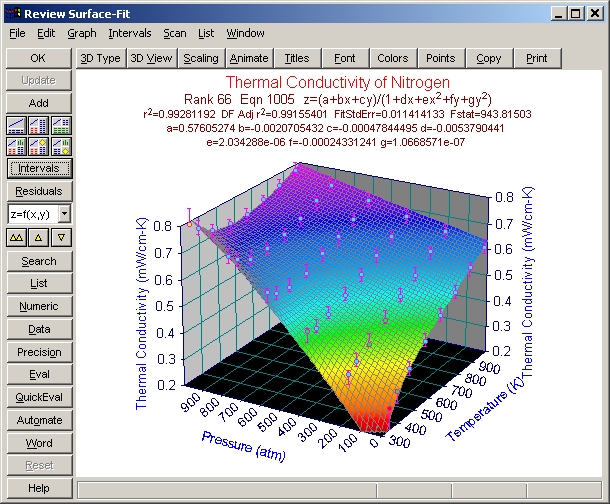
Task: Click the yellow down-triangle button
Action: coord(60,237)
